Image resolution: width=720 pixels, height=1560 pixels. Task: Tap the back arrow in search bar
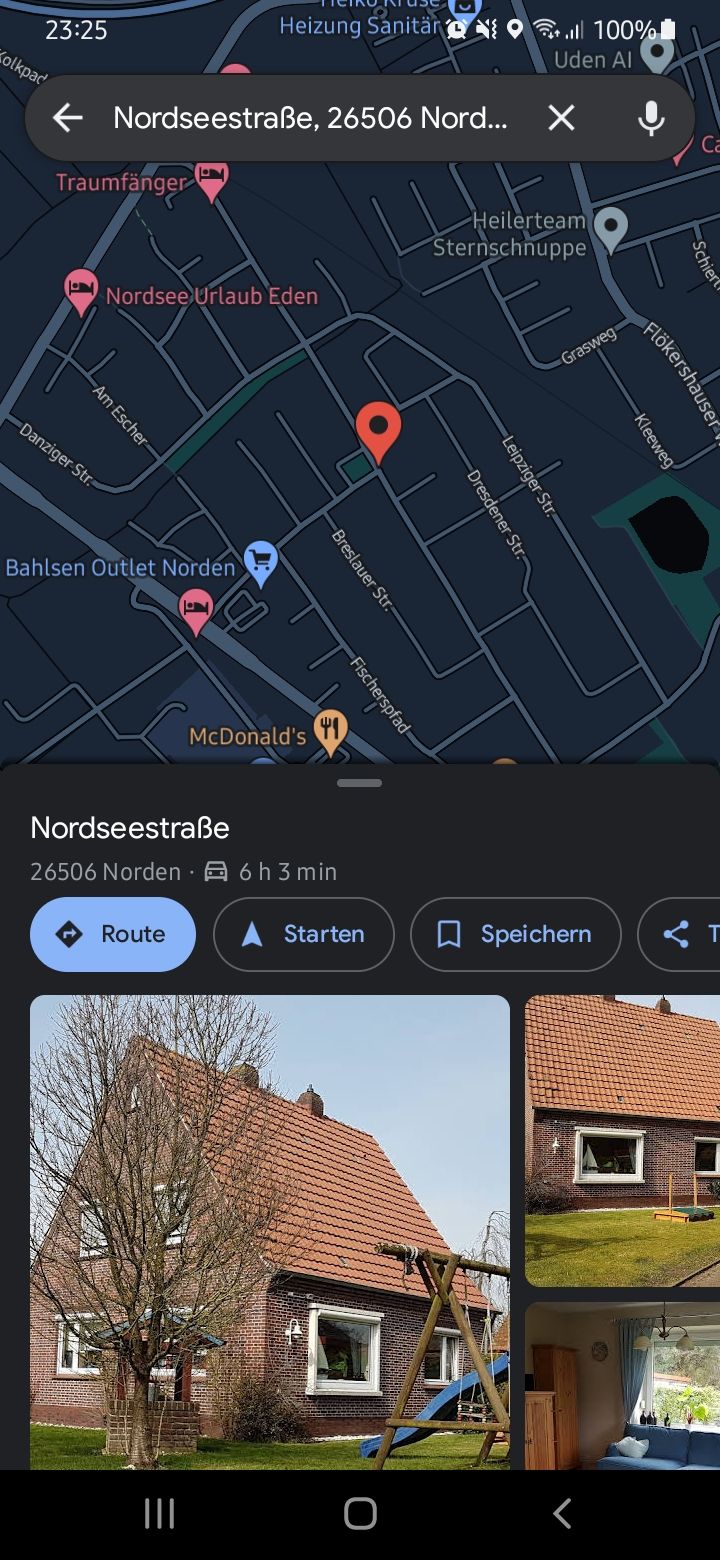pyautogui.click(x=67, y=118)
